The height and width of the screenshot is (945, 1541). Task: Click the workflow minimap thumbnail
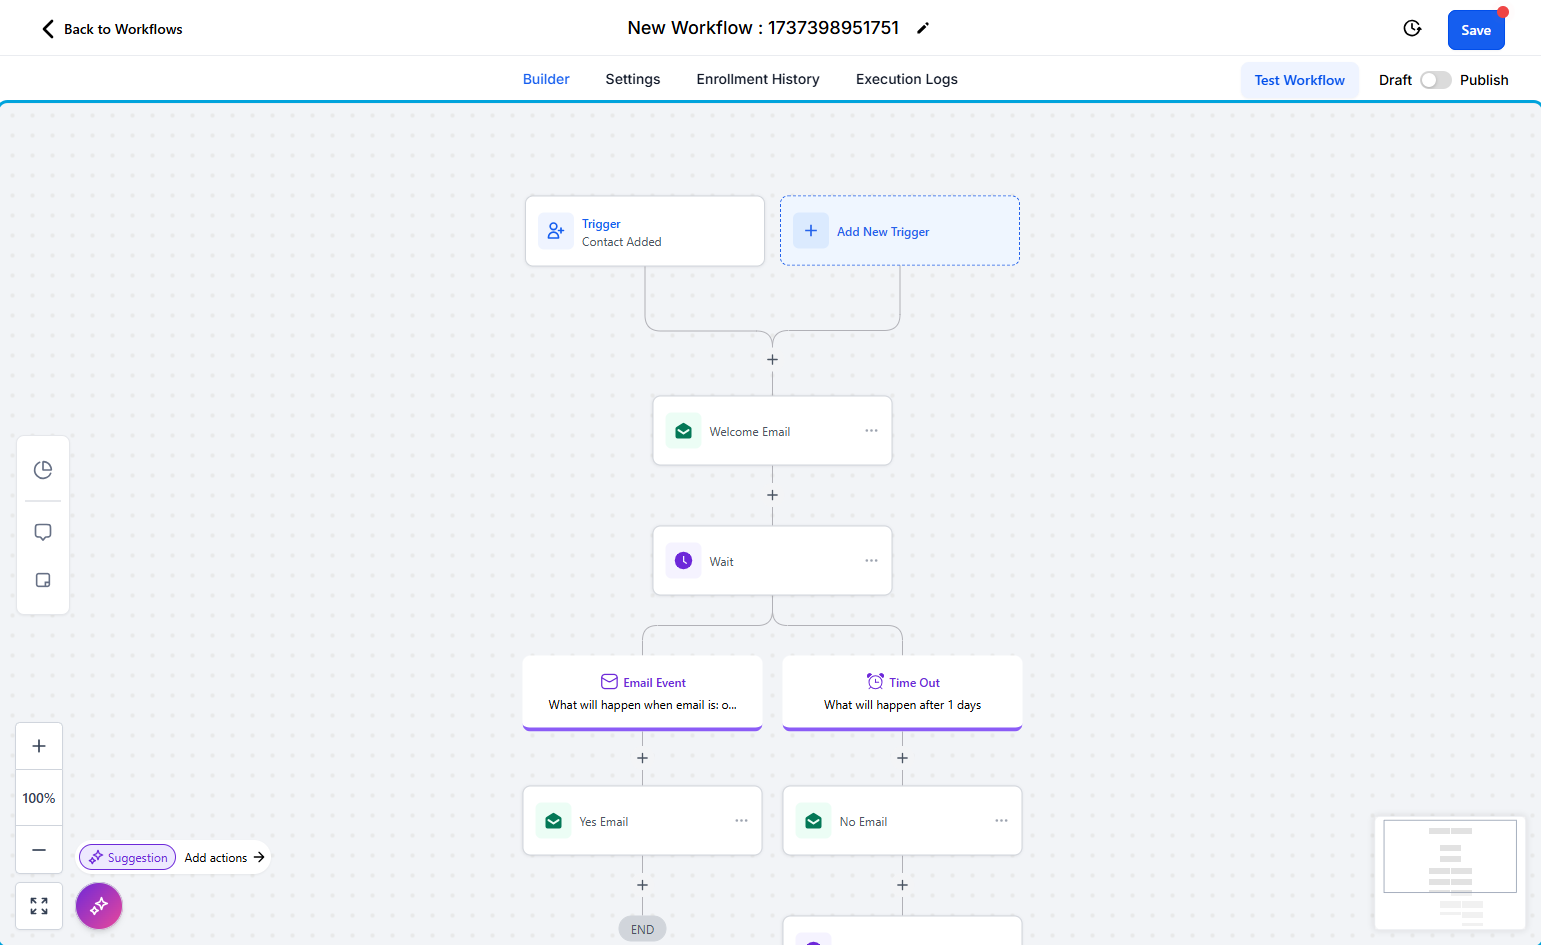pos(1450,872)
